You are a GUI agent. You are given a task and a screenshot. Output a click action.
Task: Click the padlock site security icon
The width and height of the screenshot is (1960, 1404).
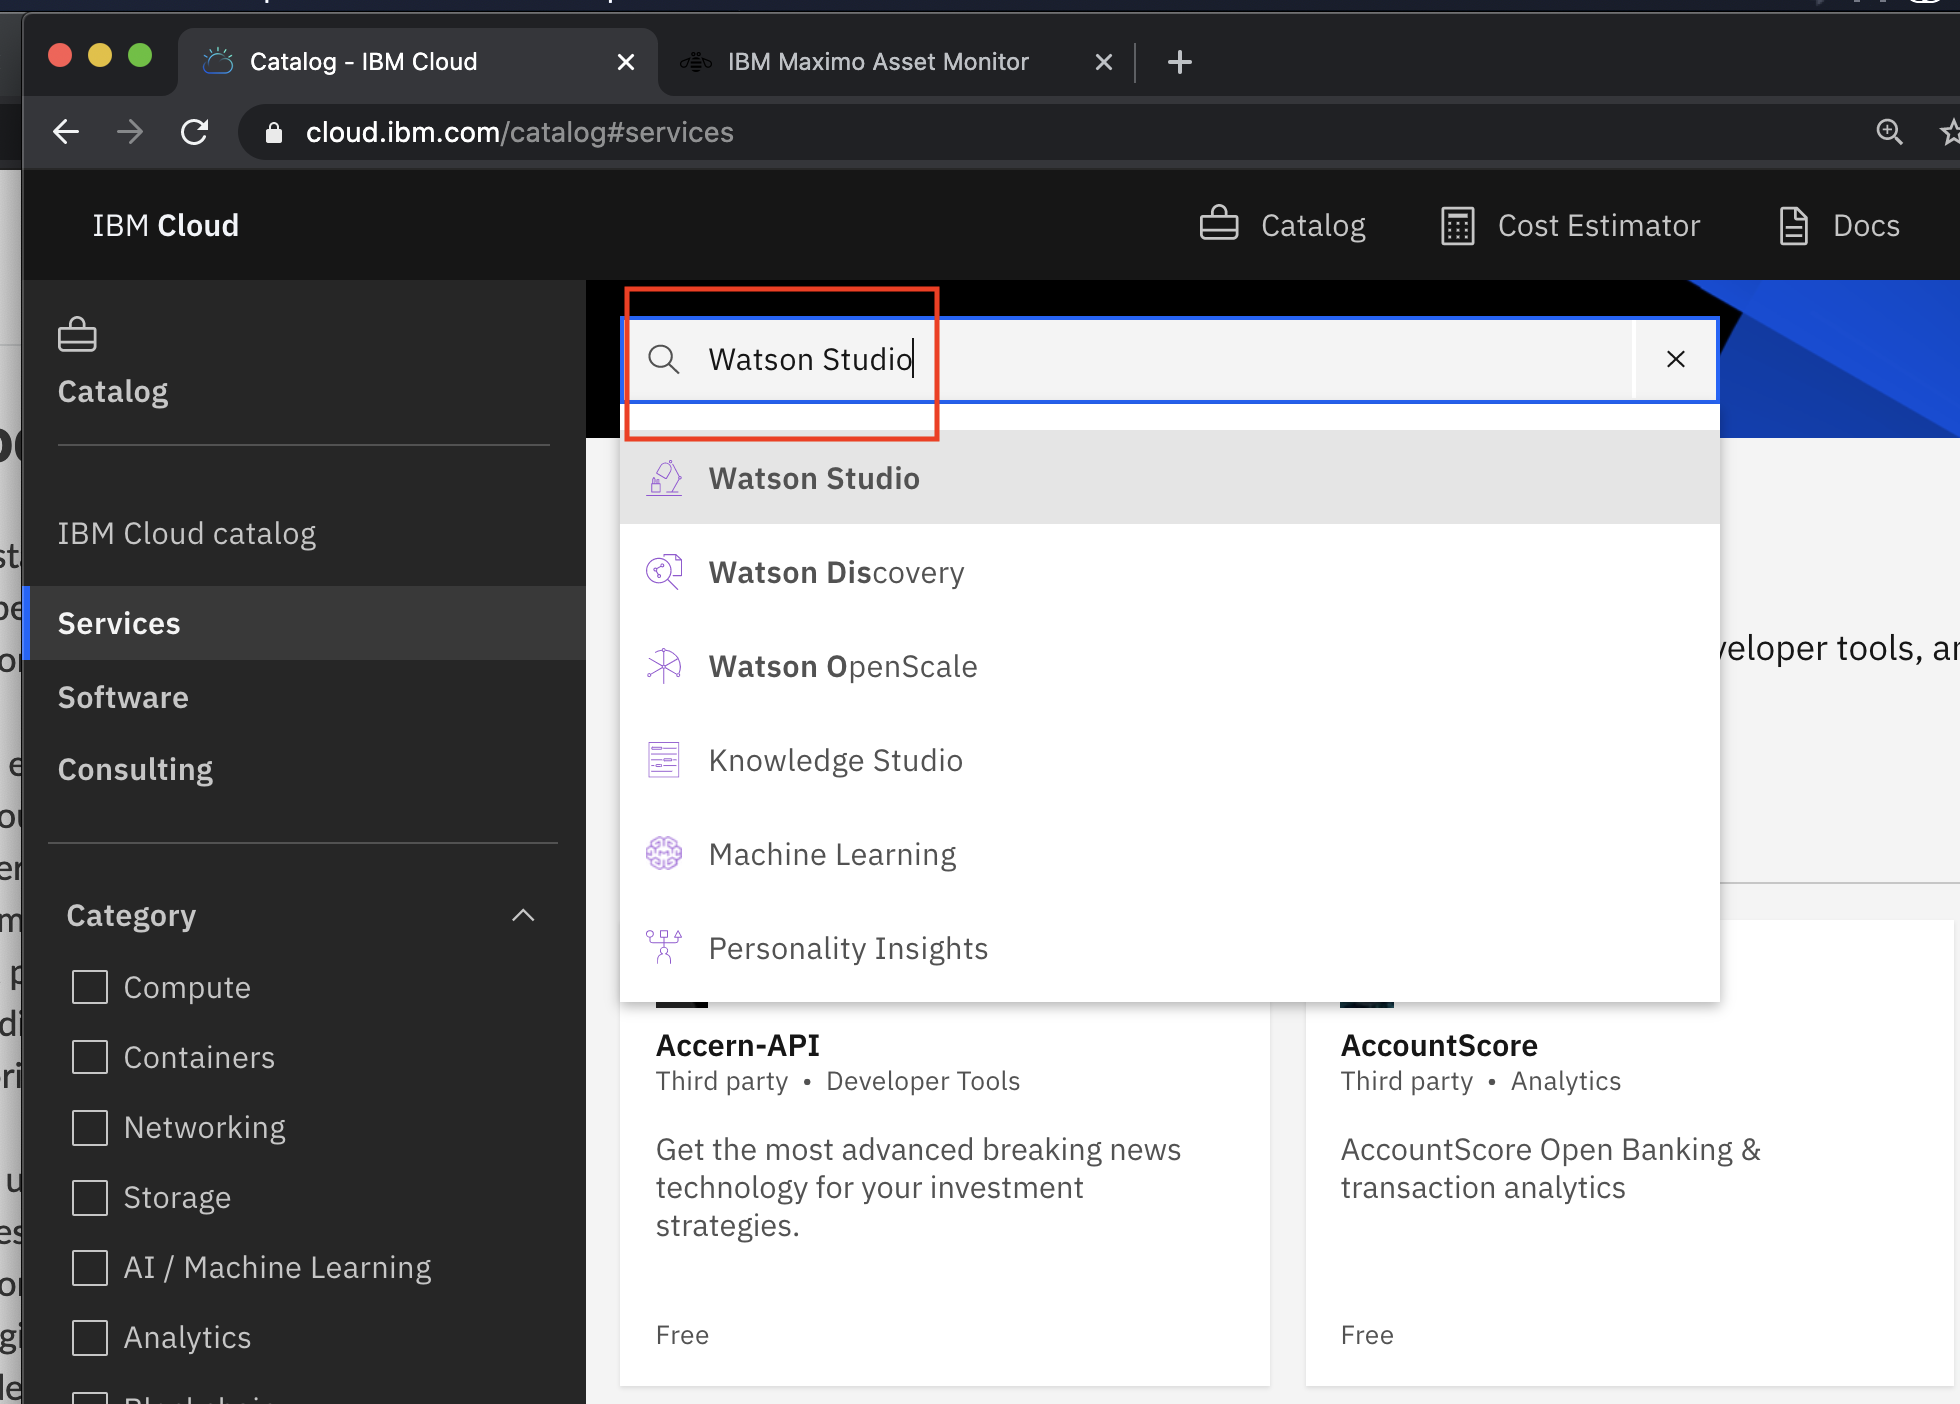[x=273, y=133]
